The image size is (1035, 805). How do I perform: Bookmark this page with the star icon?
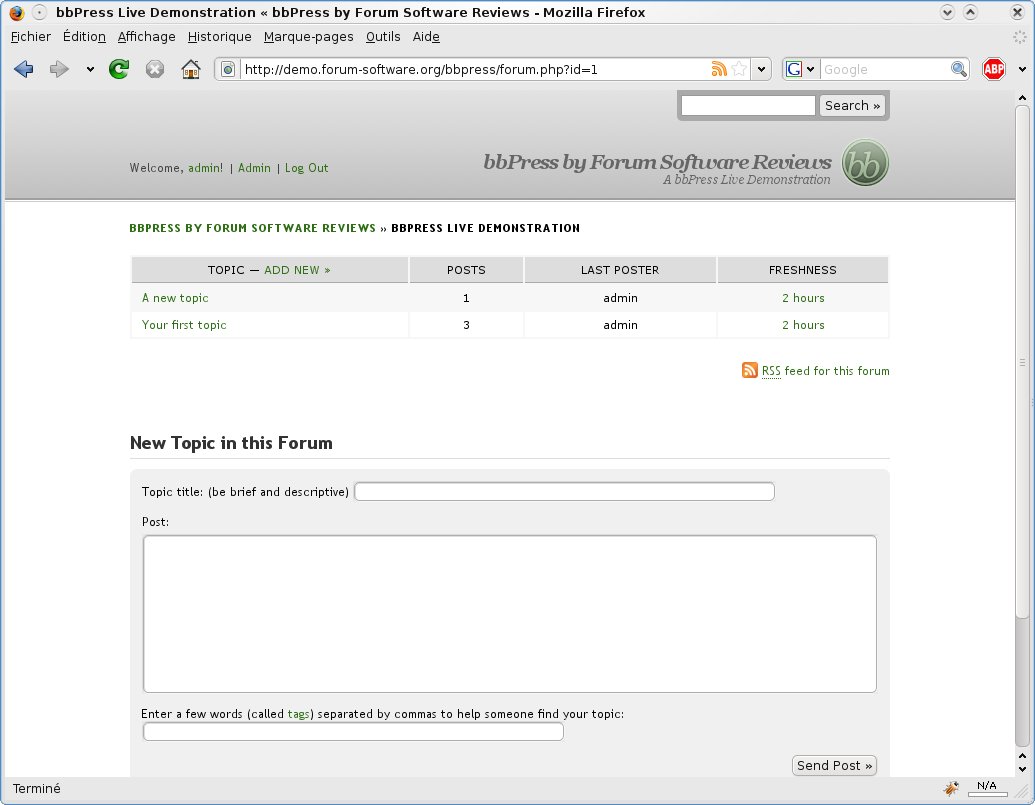click(740, 69)
